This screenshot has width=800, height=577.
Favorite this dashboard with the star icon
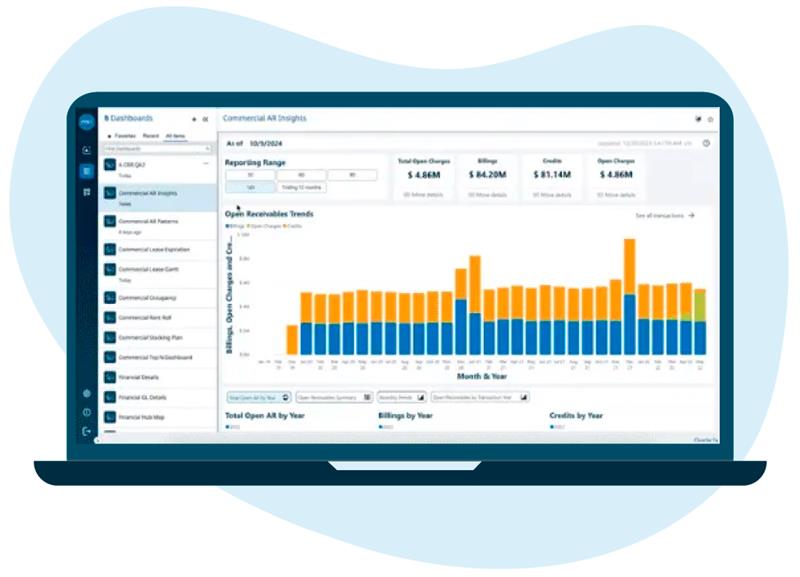(x=710, y=119)
